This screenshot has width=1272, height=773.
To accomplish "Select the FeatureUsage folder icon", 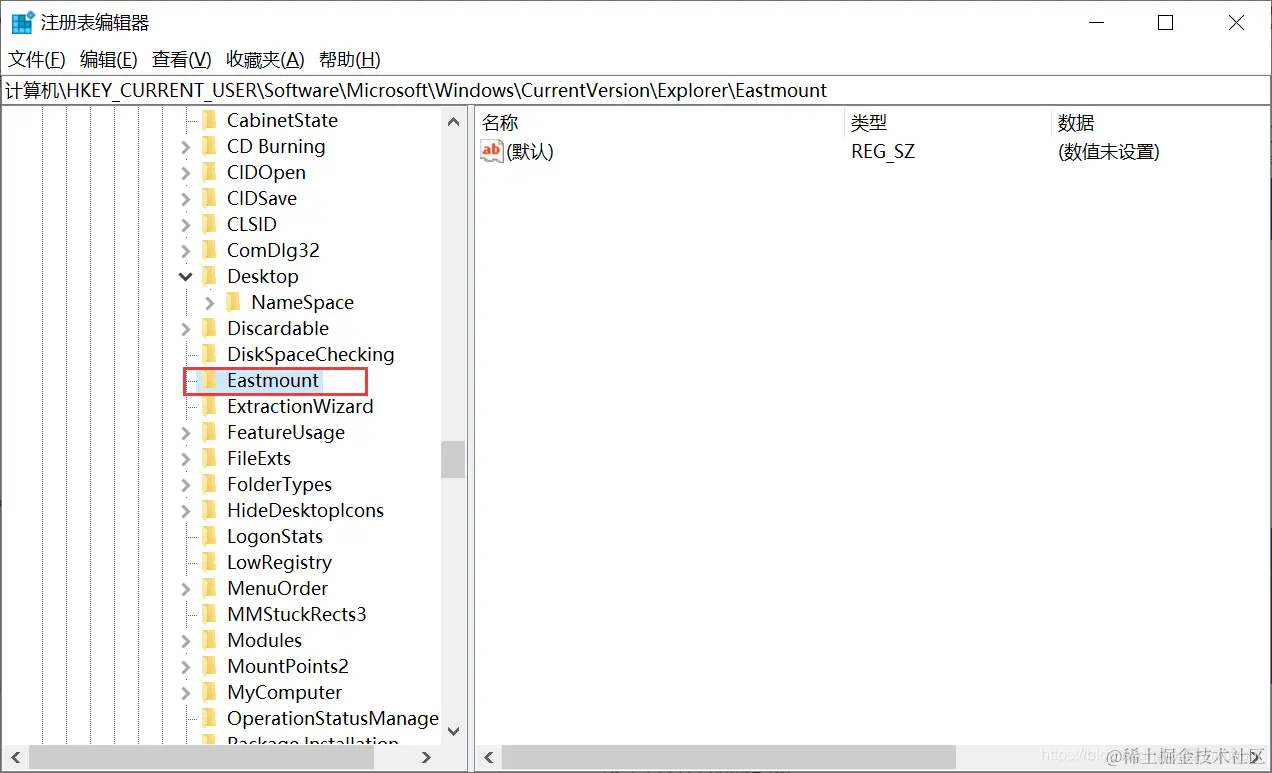I will 209,432.
